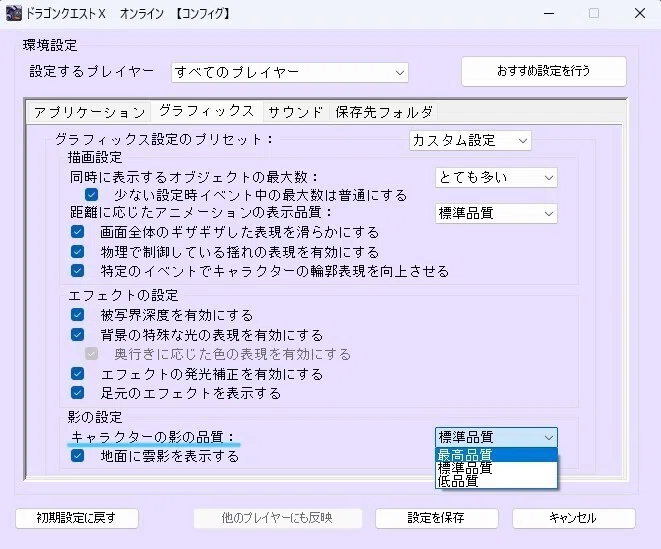Screen dimensions: 661x549
Task: Open the animation display quality dropdown
Action: pyautogui.click(x=496, y=213)
